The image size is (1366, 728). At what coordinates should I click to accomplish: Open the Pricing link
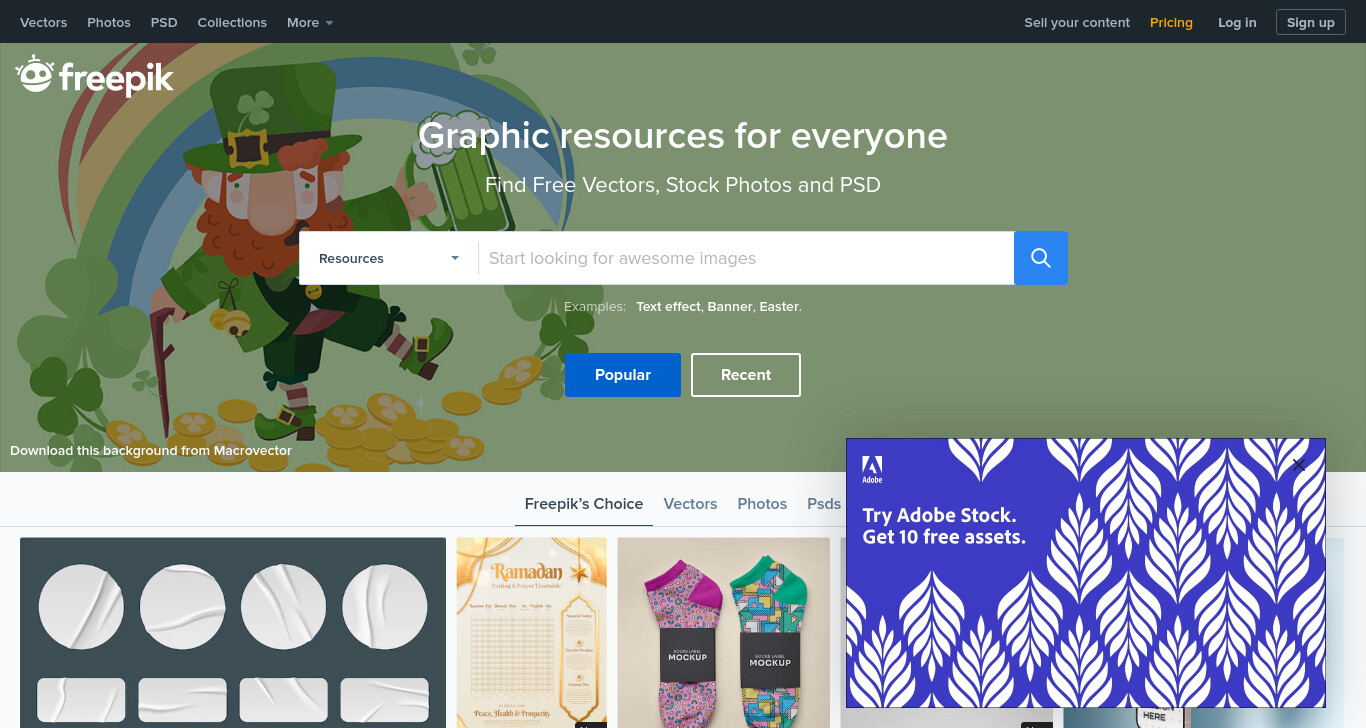tap(1171, 22)
